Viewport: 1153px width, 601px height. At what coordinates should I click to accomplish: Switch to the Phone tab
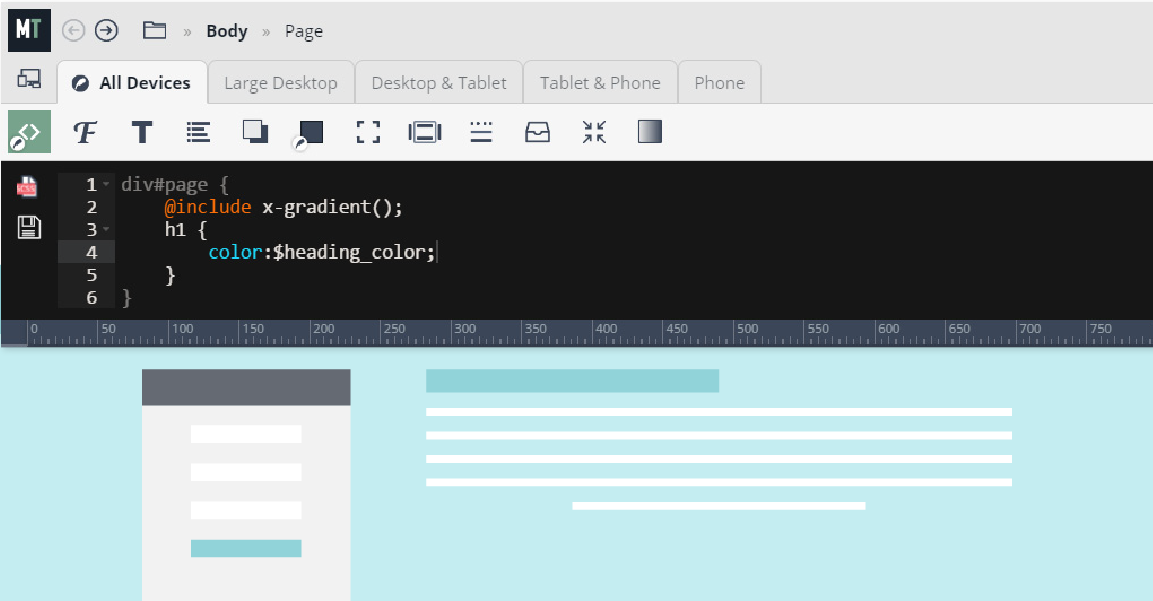point(719,82)
